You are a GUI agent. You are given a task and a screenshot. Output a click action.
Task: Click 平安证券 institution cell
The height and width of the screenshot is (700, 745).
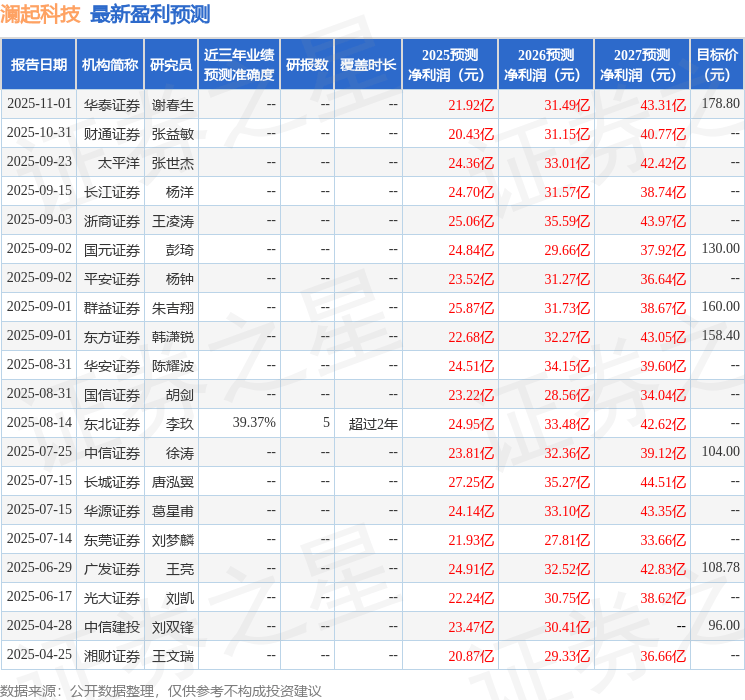[112, 279]
